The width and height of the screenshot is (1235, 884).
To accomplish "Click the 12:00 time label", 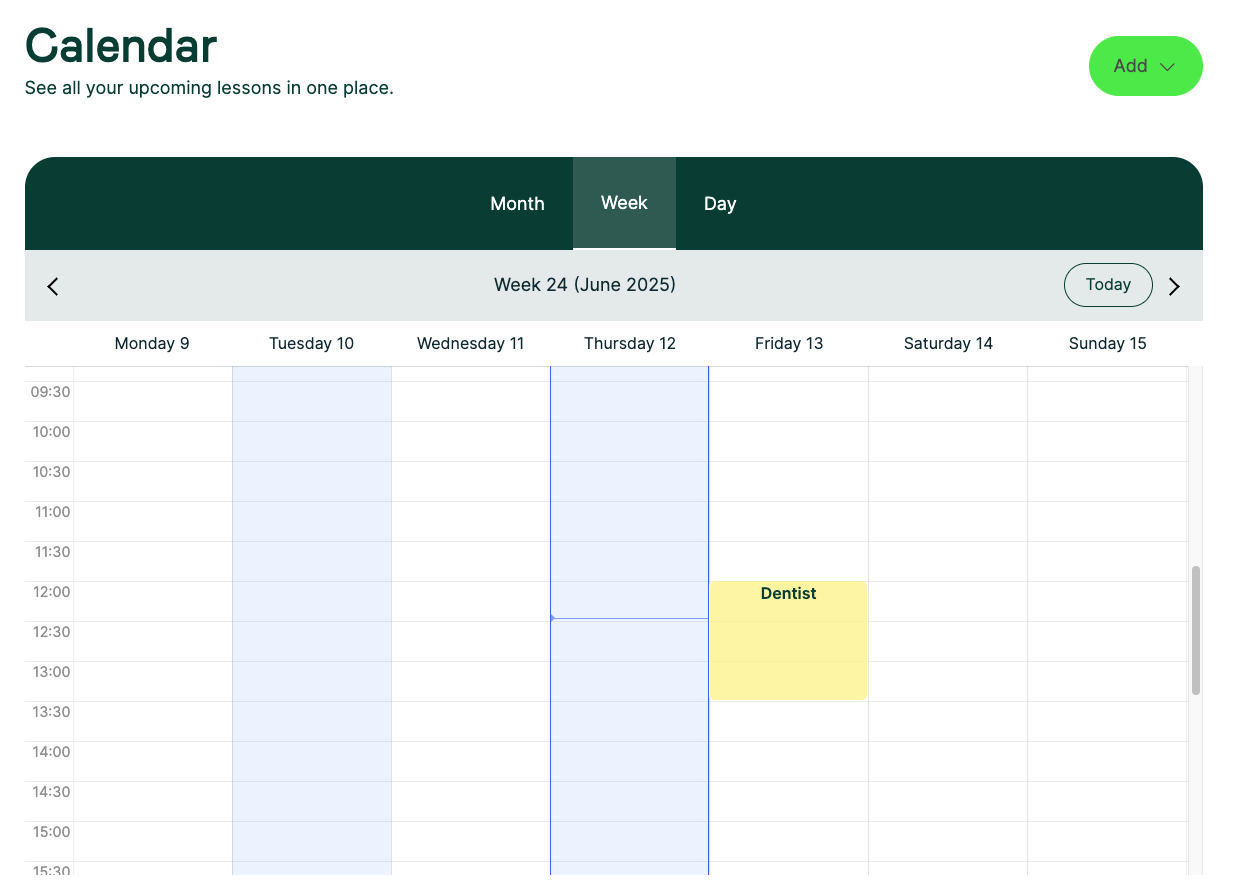I will coord(50,591).
